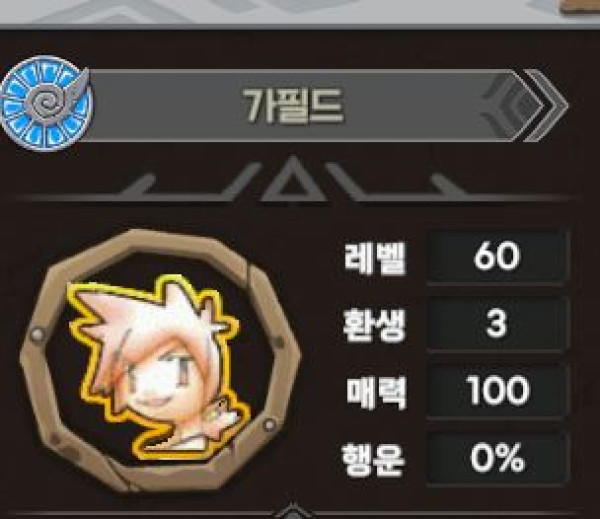600x519 pixels.
Task: Click the 환생 stat label
Action: [373, 325]
